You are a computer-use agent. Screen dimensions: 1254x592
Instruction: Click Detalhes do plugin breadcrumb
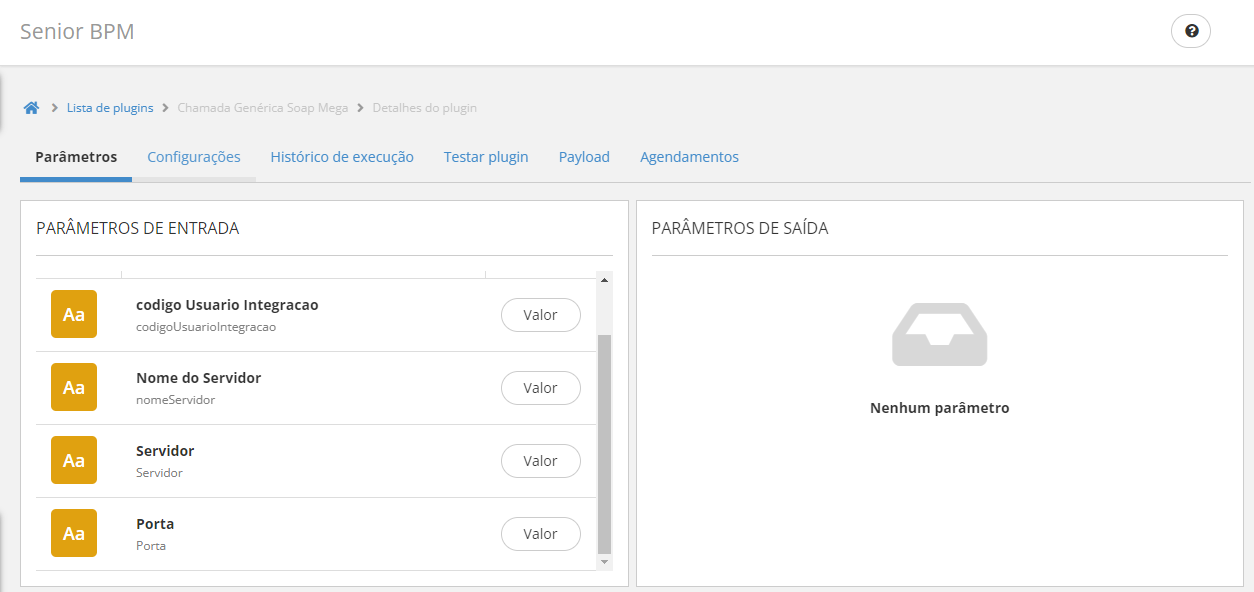point(425,108)
